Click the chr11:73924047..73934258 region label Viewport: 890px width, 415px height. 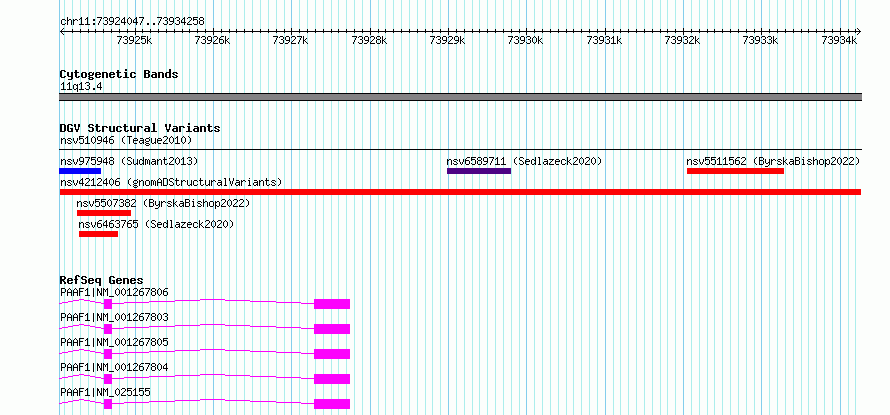[132, 22]
